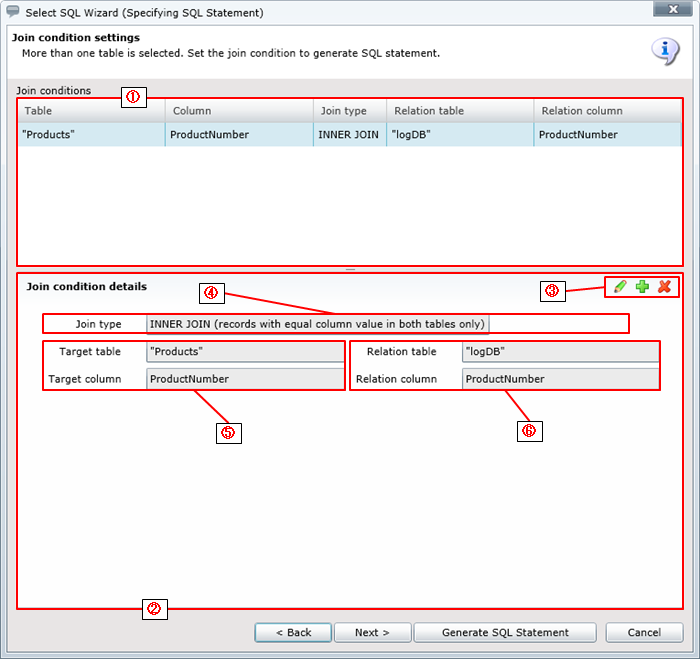
Task: Open the Target column ProductNumber field
Action: 244,379
